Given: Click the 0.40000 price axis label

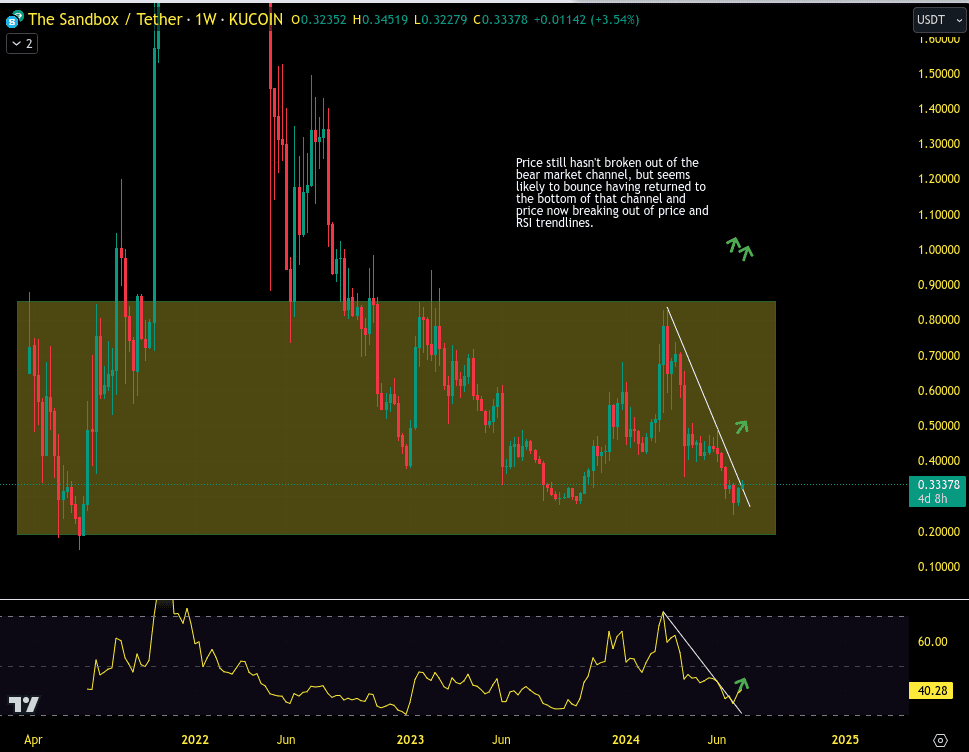Looking at the screenshot, I should [x=939, y=461].
